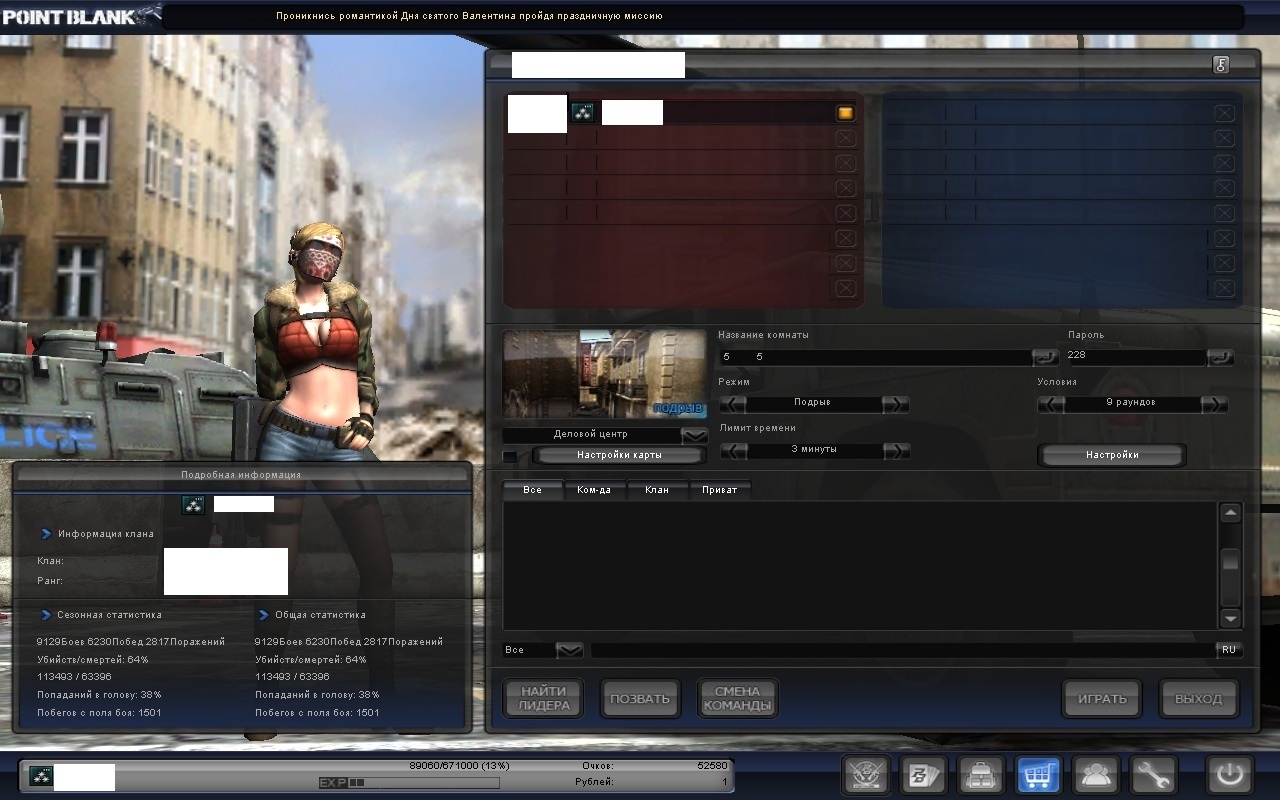Confirm password with enter arrow icon
Image resolution: width=1280 pixels, height=800 pixels.
click(1220, 357)
